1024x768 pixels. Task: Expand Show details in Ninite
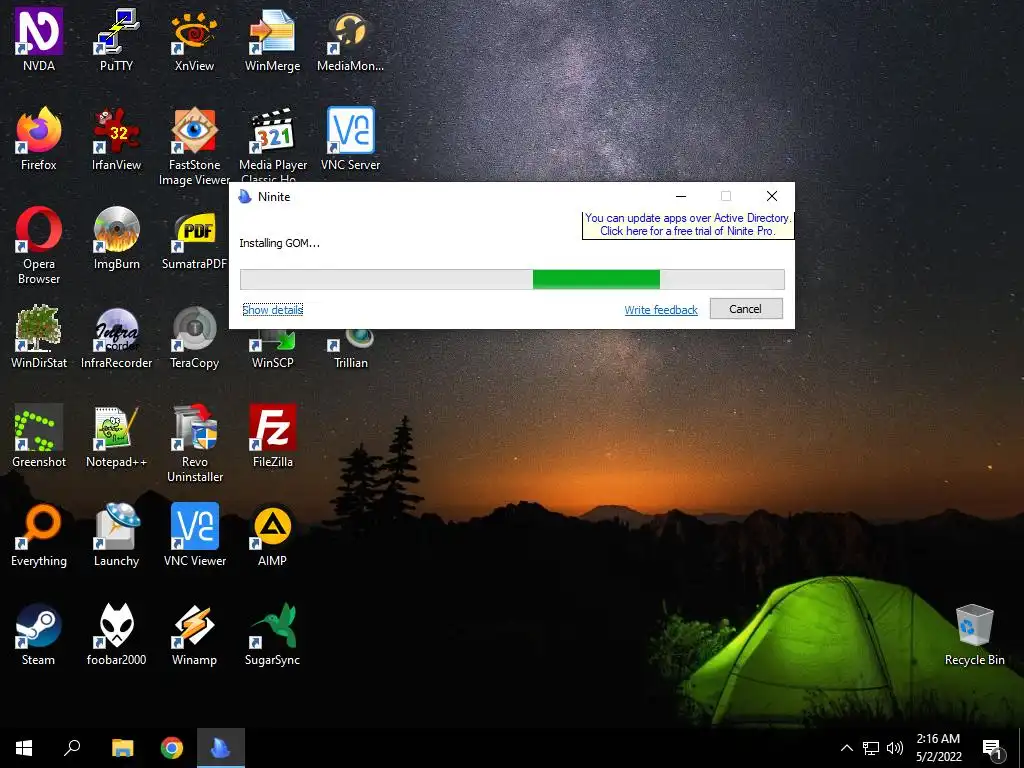272,310
